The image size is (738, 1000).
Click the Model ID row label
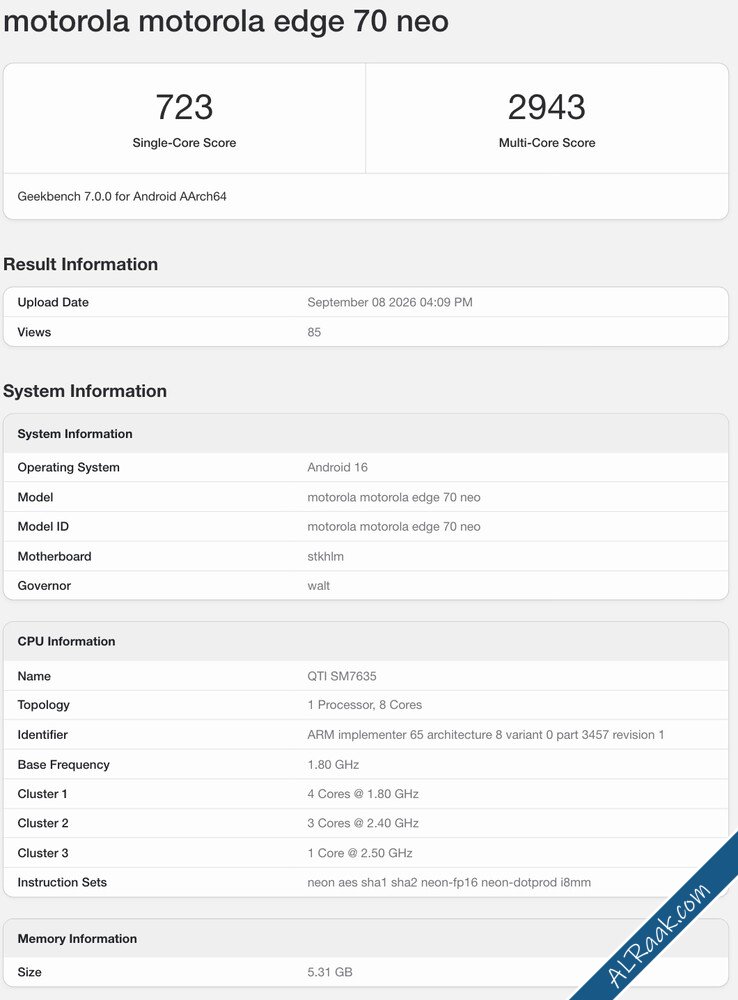[x=43, y=527]
